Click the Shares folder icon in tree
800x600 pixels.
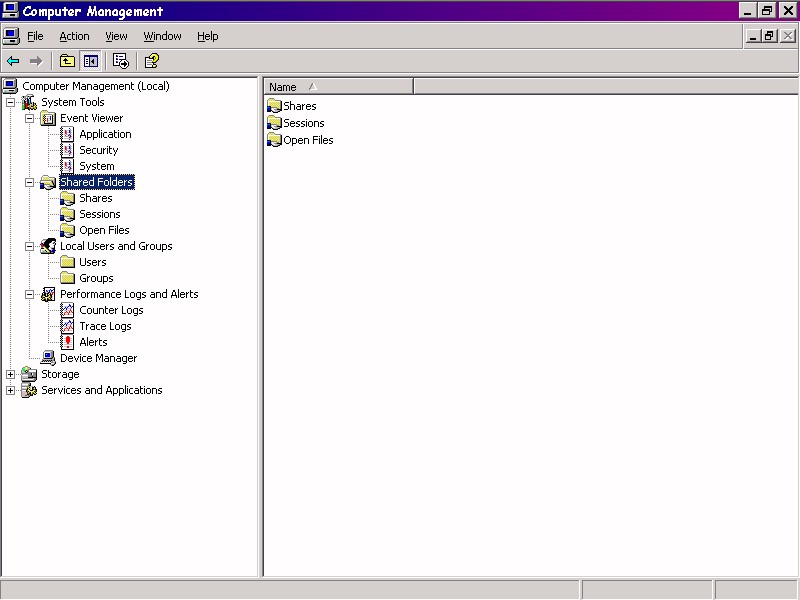point(67,198)
